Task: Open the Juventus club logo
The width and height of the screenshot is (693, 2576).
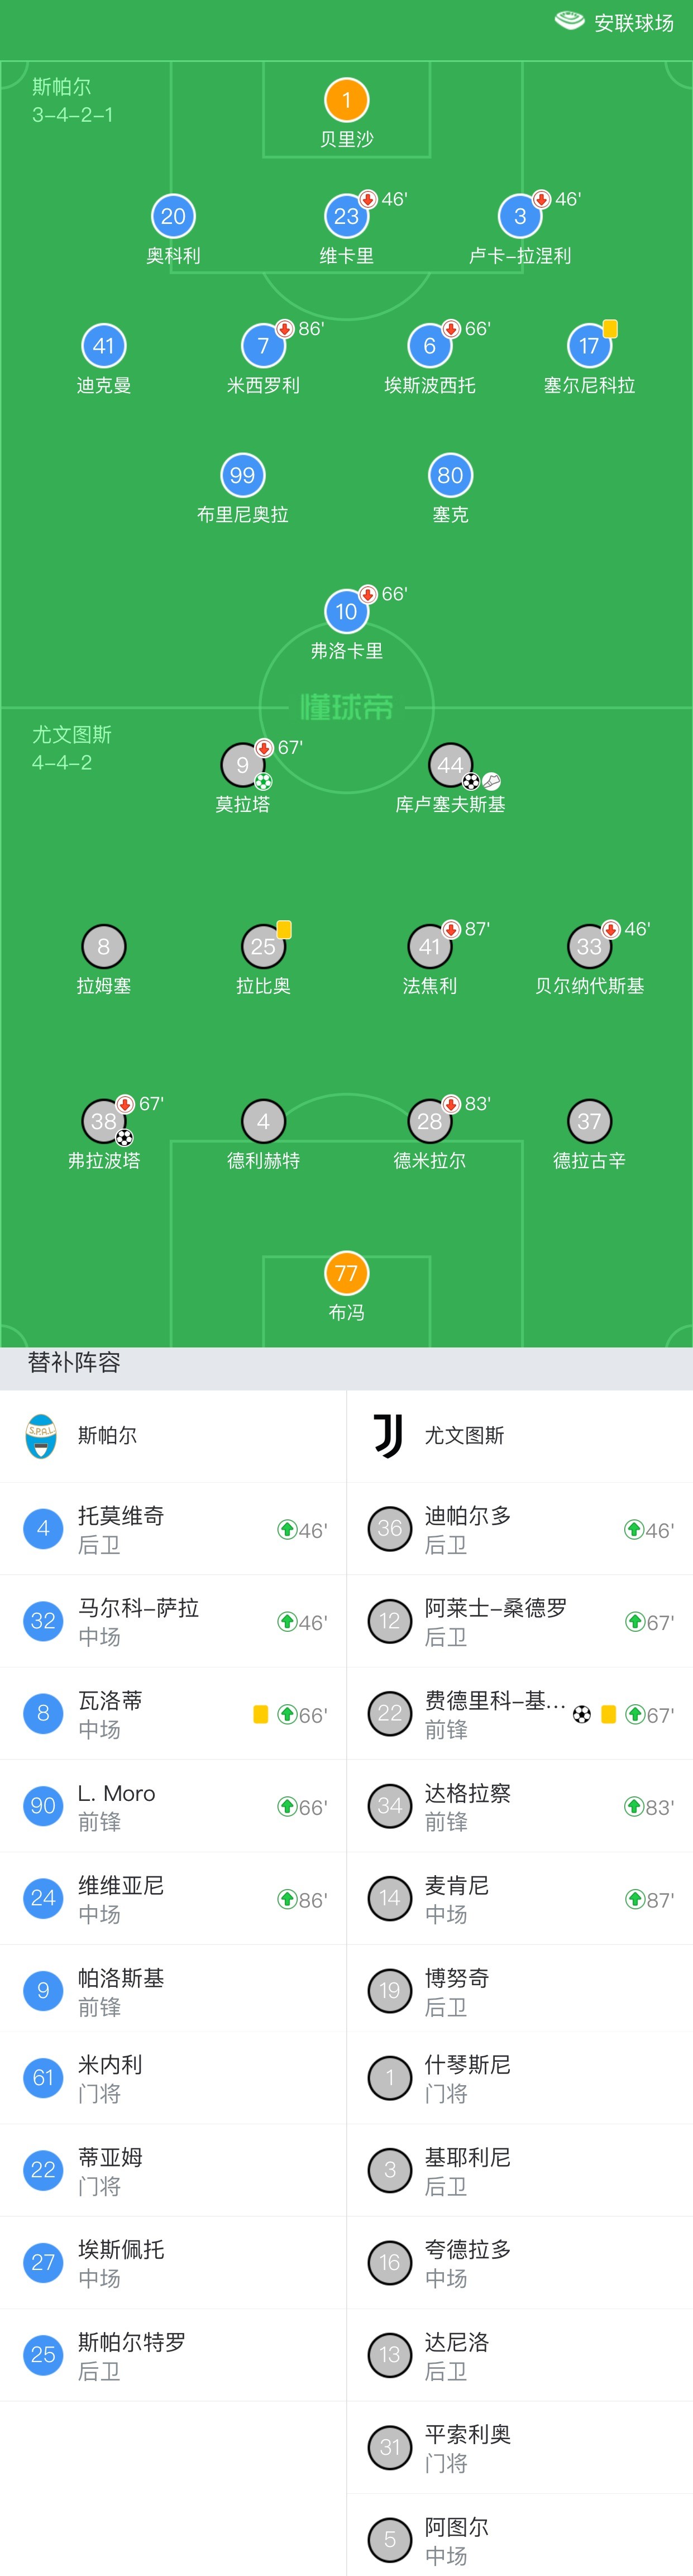Action: 388,1436
